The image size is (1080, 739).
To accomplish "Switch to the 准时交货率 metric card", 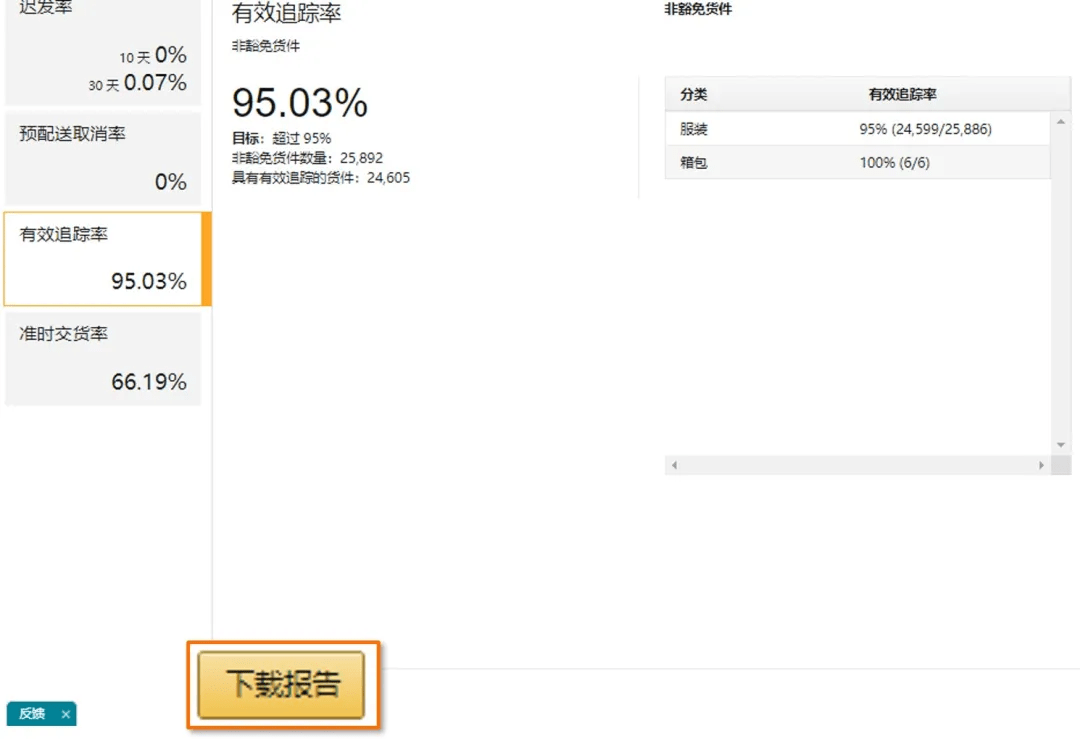I will [x=103, y=359].
